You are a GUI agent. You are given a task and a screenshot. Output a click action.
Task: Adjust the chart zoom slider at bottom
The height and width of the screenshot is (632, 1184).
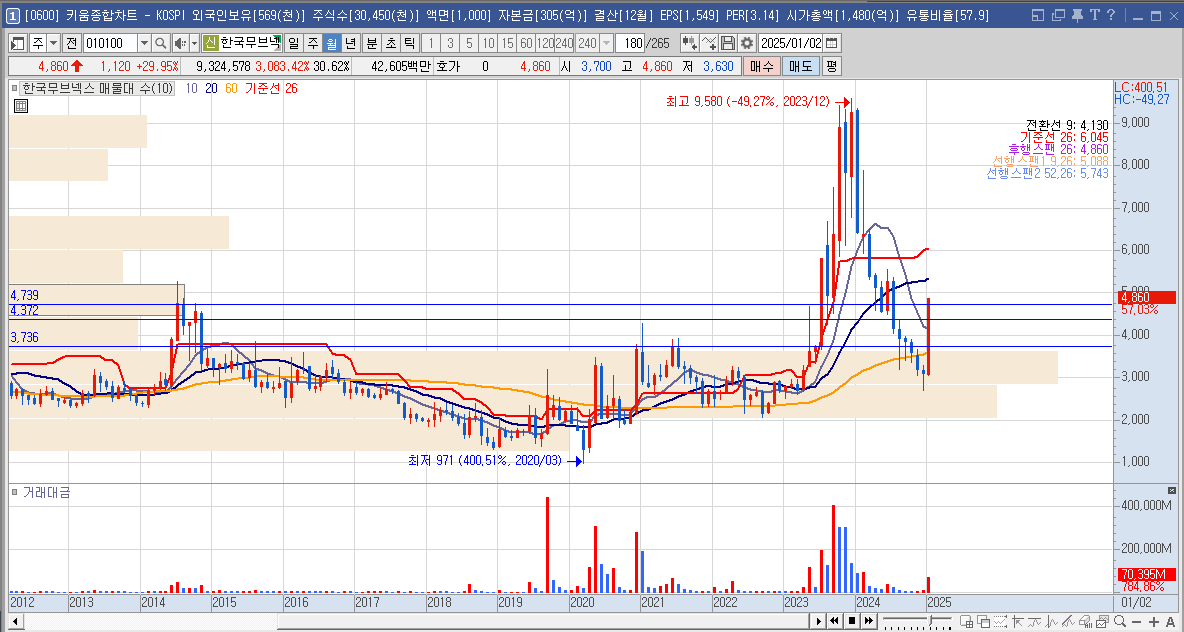coord(931,621)
